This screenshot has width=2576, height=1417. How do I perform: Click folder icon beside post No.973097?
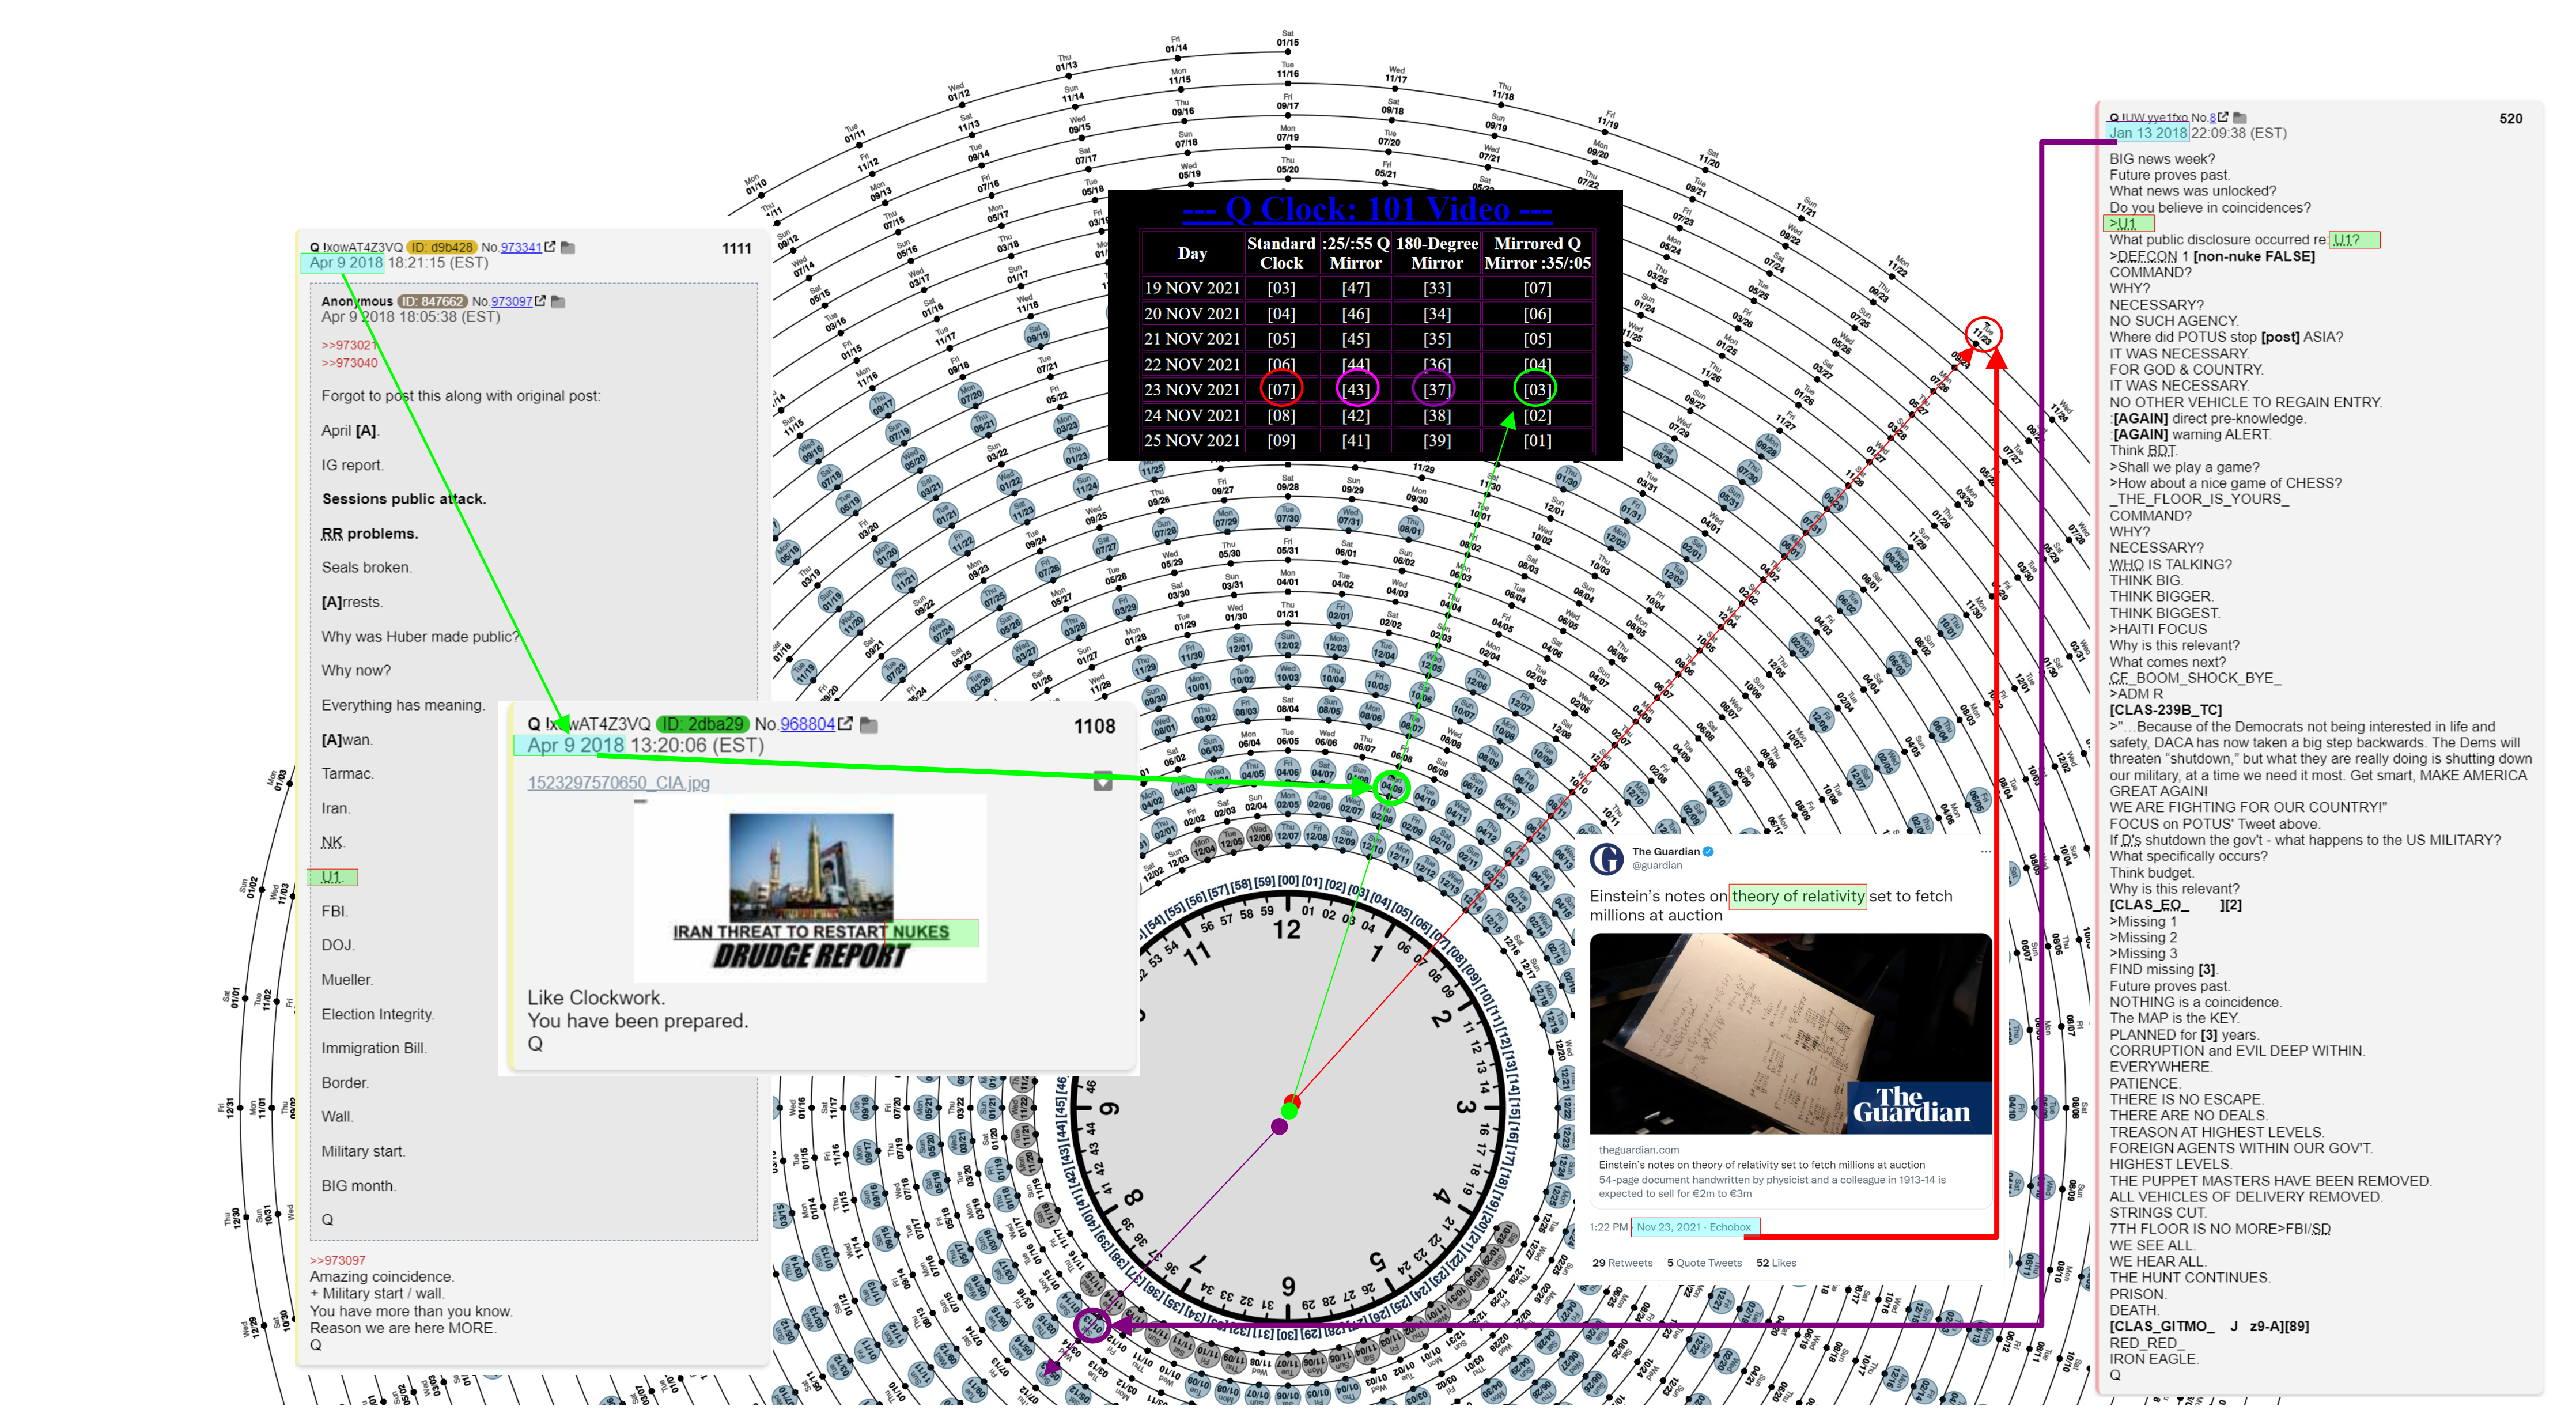559,301
